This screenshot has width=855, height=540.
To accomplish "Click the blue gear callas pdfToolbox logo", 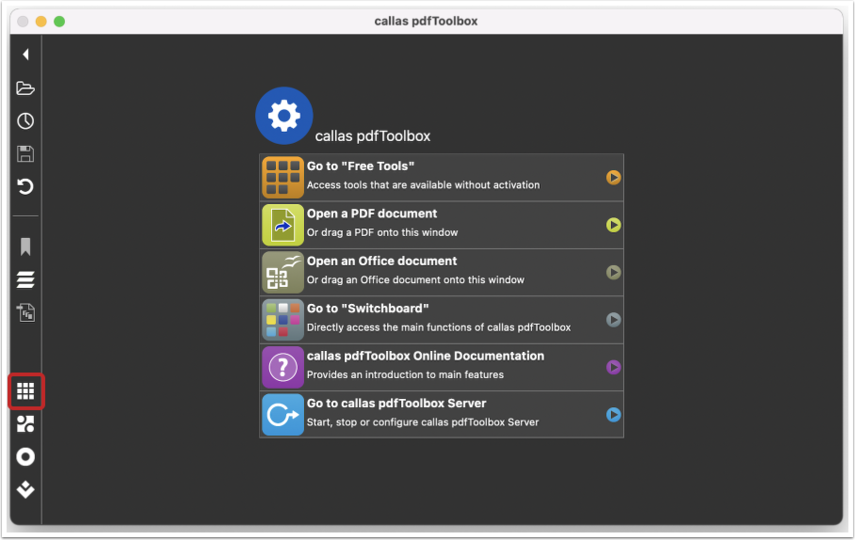I will tap(284, 116).
